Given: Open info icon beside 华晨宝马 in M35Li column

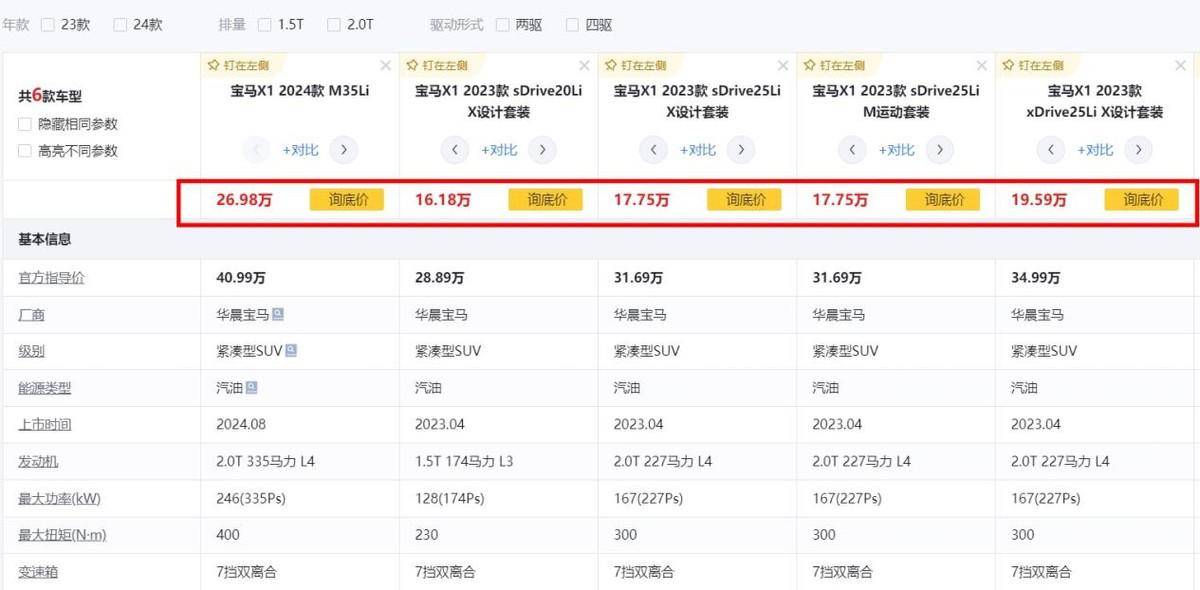Looking at the screenshot, I should click(x=278, y=314).
